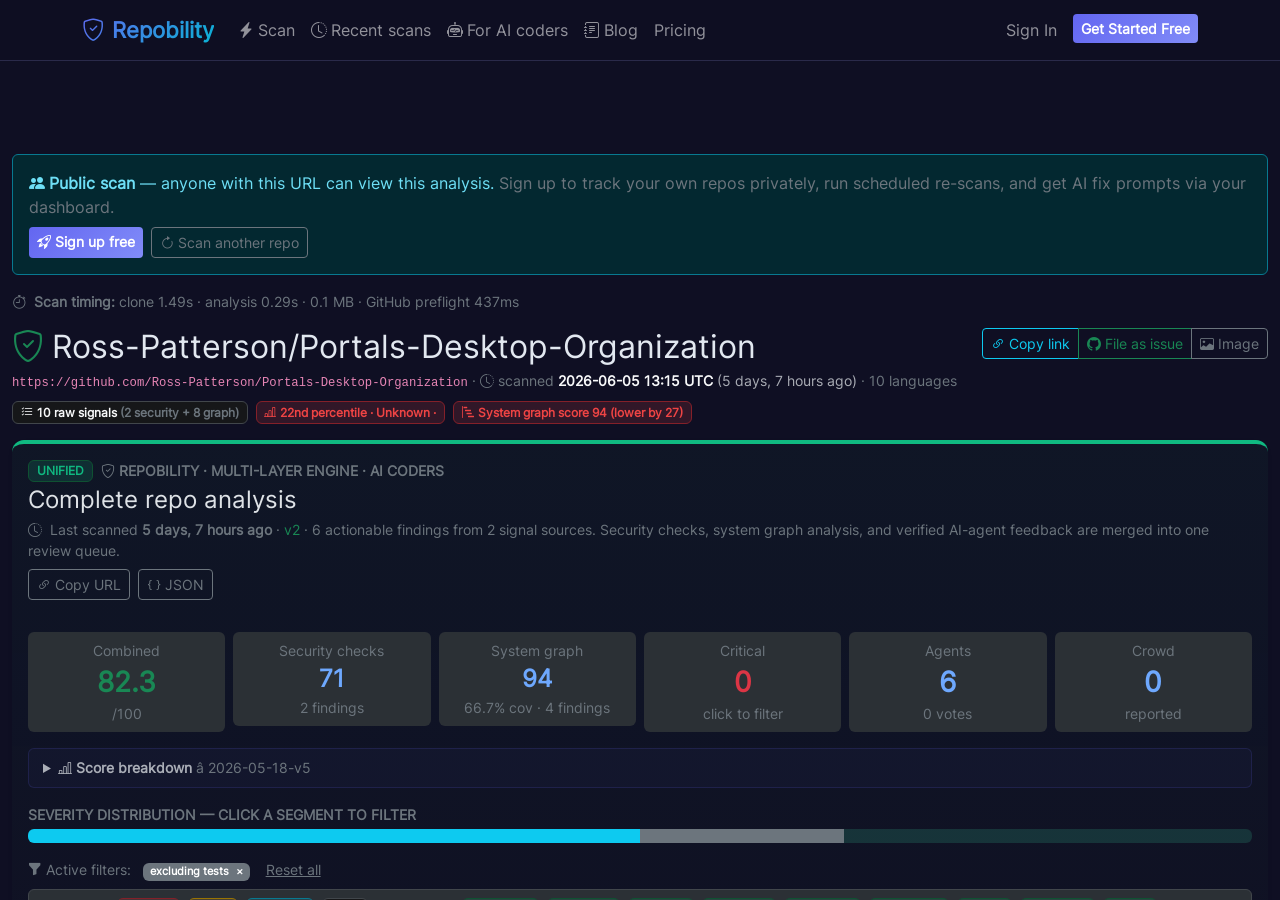Image resolution: width=1280 pixels, height=900 pixels.
Task: Click the shield icon beside repo title
Action: [x=27, y=346]
